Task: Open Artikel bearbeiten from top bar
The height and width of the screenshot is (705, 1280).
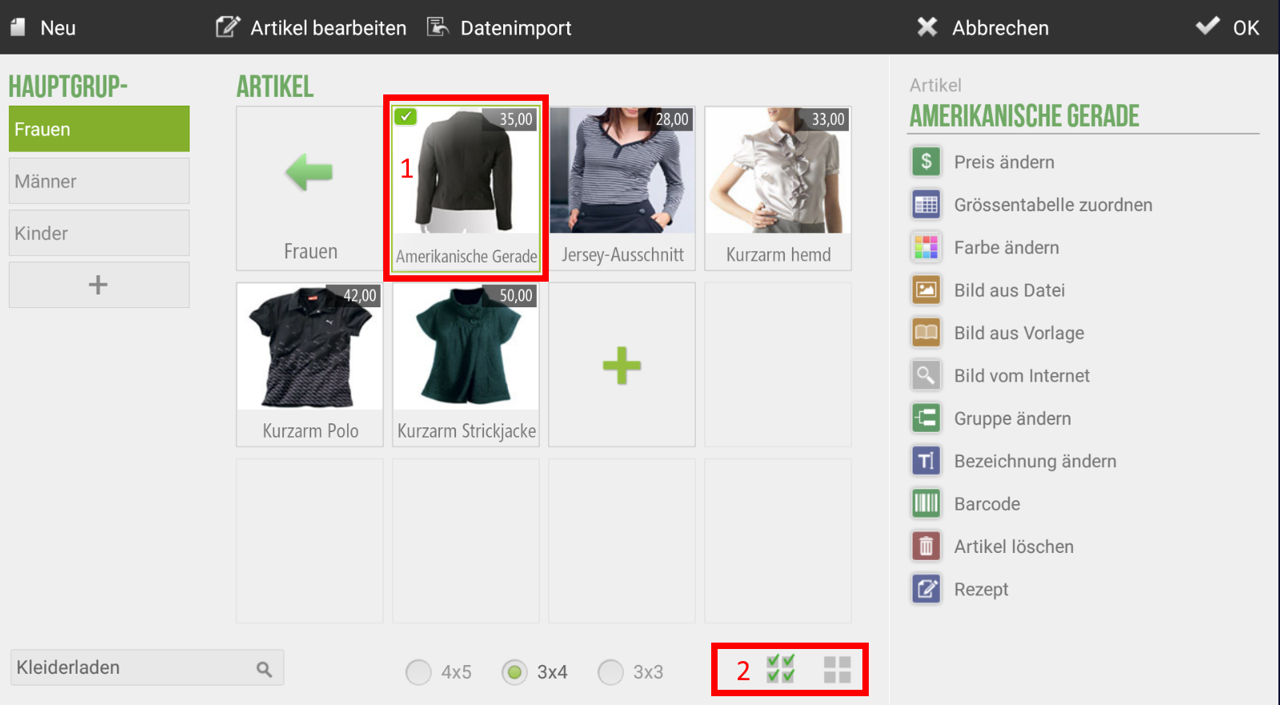Action: click(x=328, y=28)
